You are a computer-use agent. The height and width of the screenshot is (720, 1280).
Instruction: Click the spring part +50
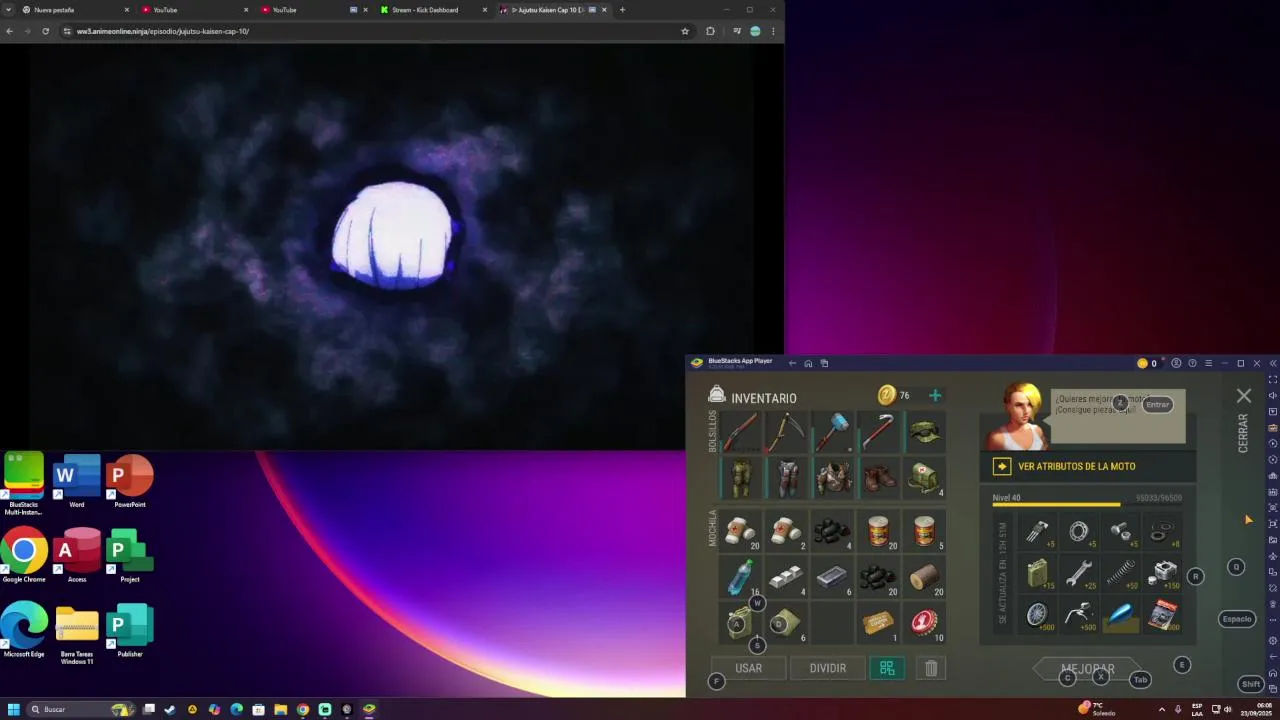coord(1120,573)
